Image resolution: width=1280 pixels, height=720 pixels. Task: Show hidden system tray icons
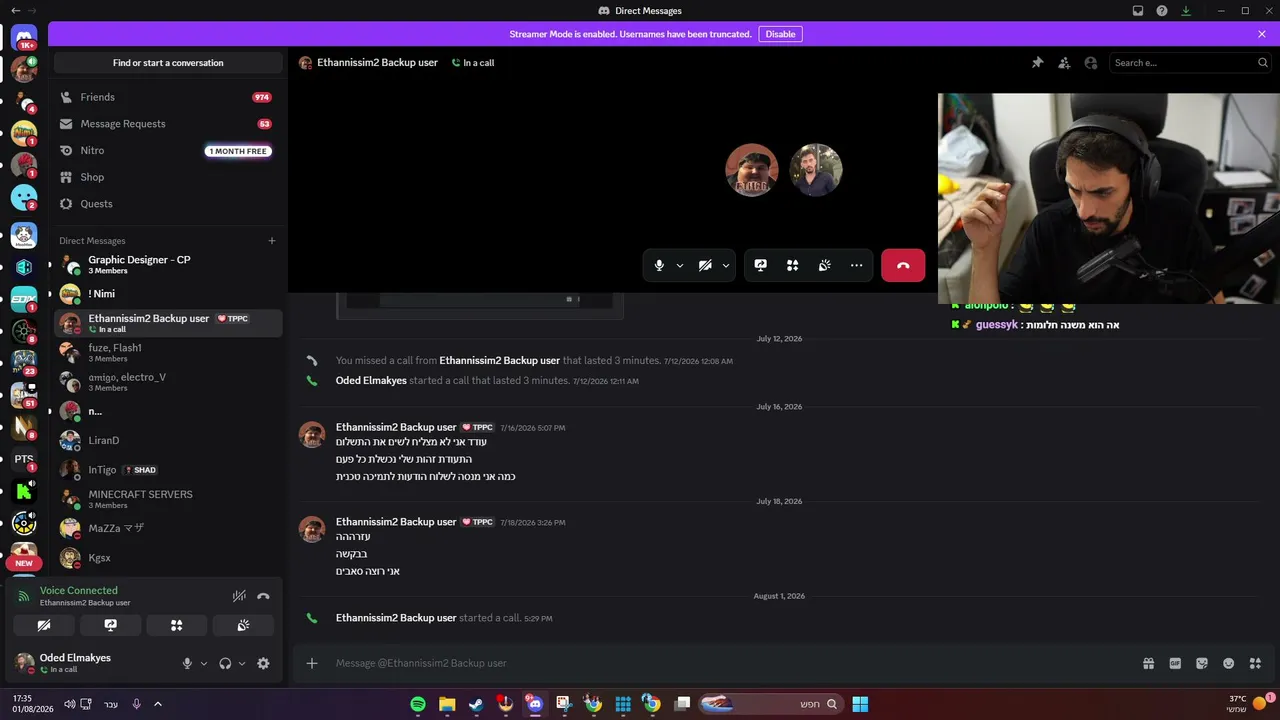(157, 704)
